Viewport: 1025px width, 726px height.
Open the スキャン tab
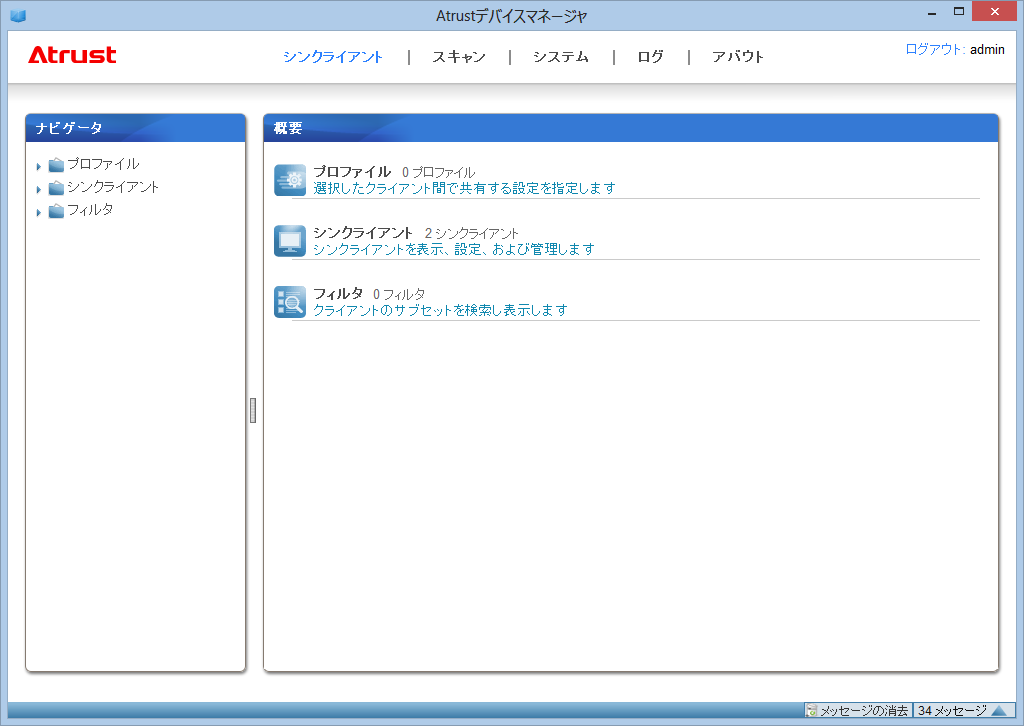(459, 57)
